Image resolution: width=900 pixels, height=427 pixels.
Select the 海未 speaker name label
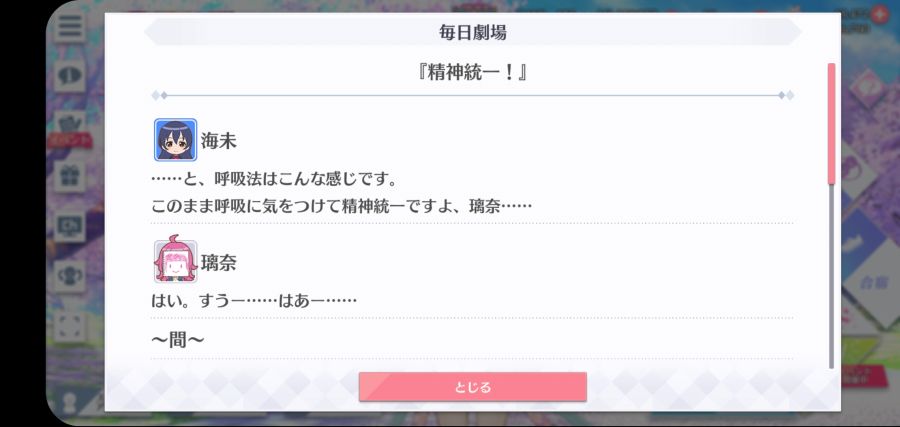(218, 141)
